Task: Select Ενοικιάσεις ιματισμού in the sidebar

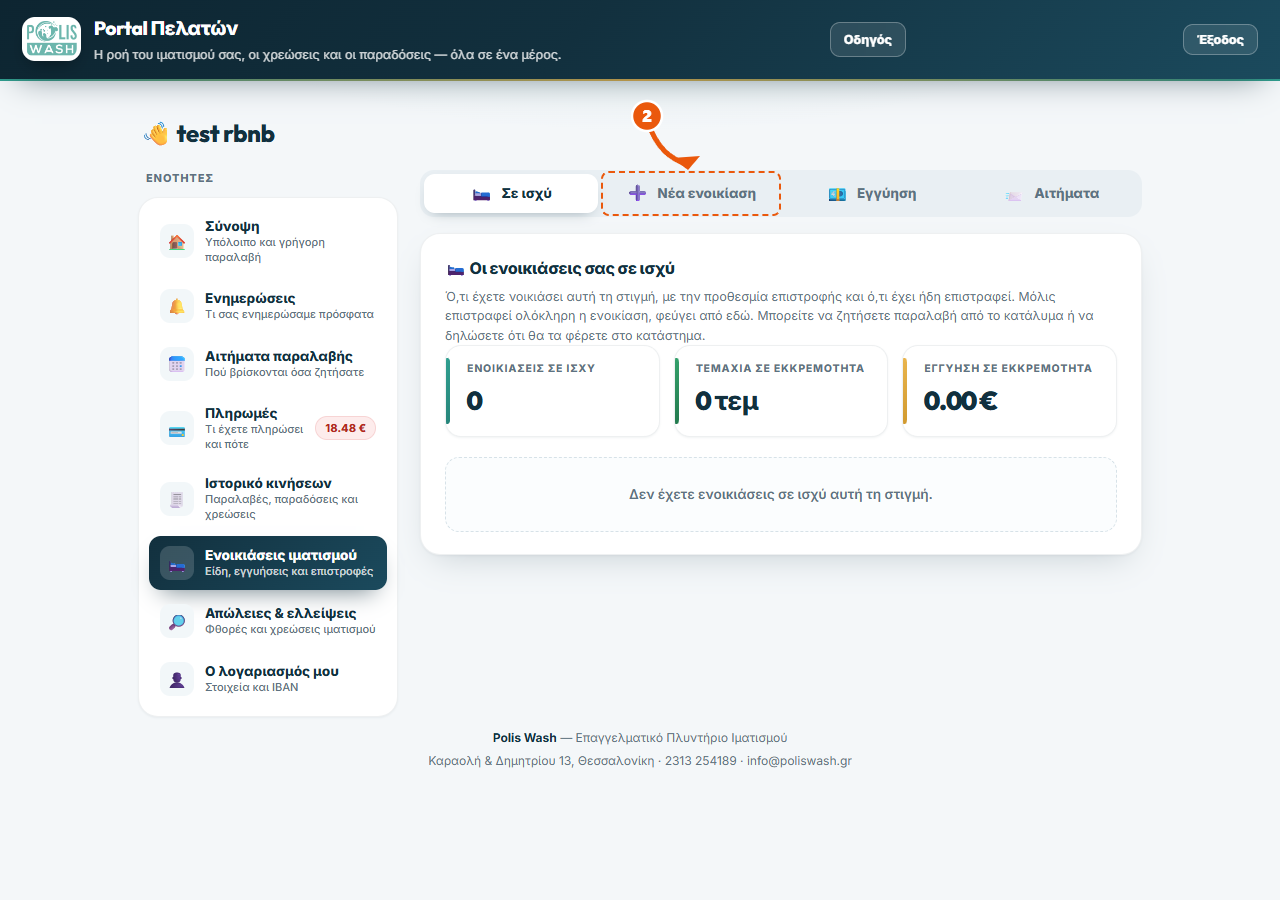Action: pos(268,563)
